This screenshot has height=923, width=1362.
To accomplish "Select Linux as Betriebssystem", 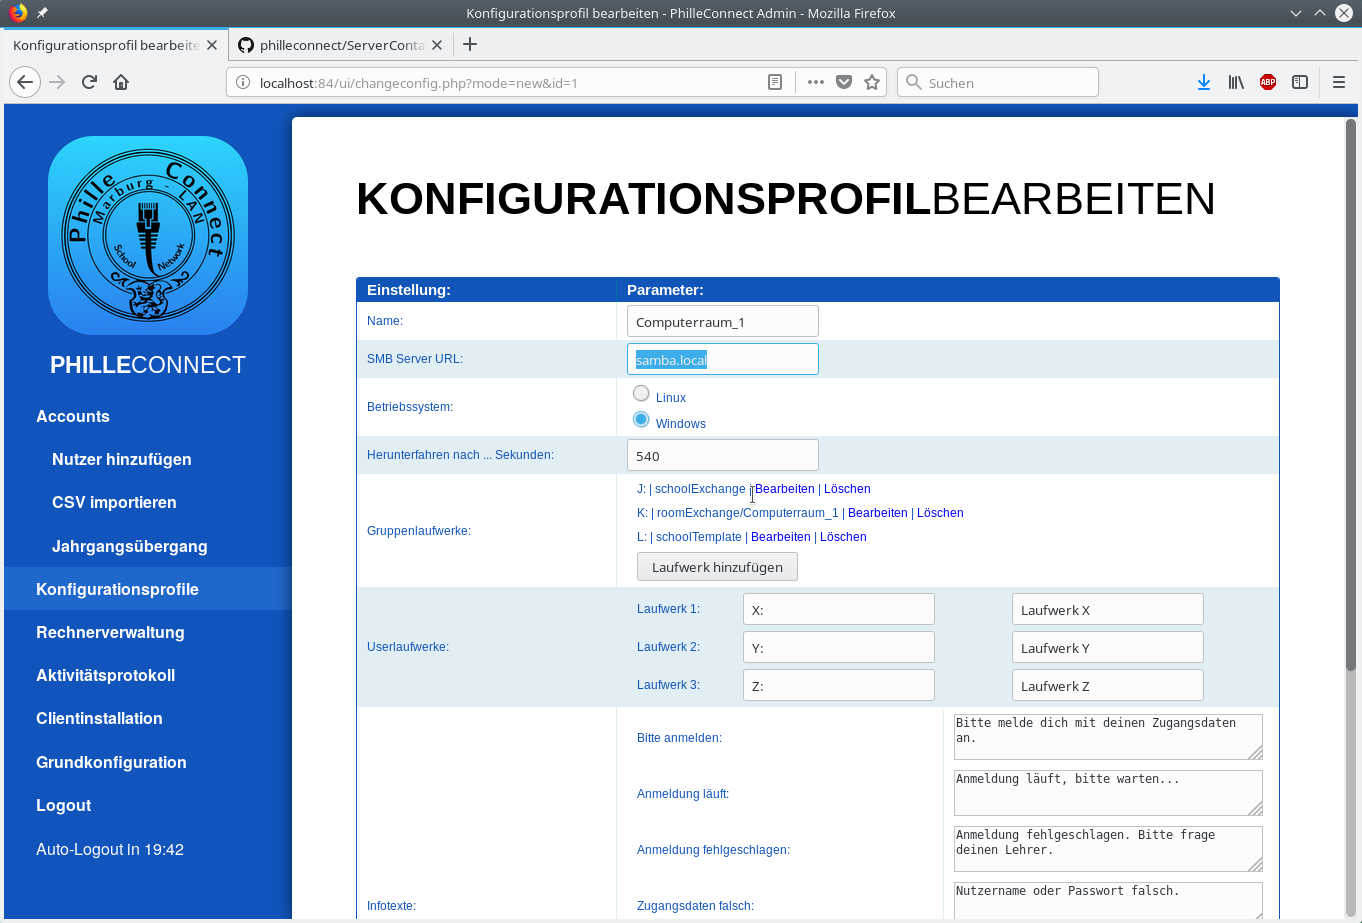I will coord(641,394).
